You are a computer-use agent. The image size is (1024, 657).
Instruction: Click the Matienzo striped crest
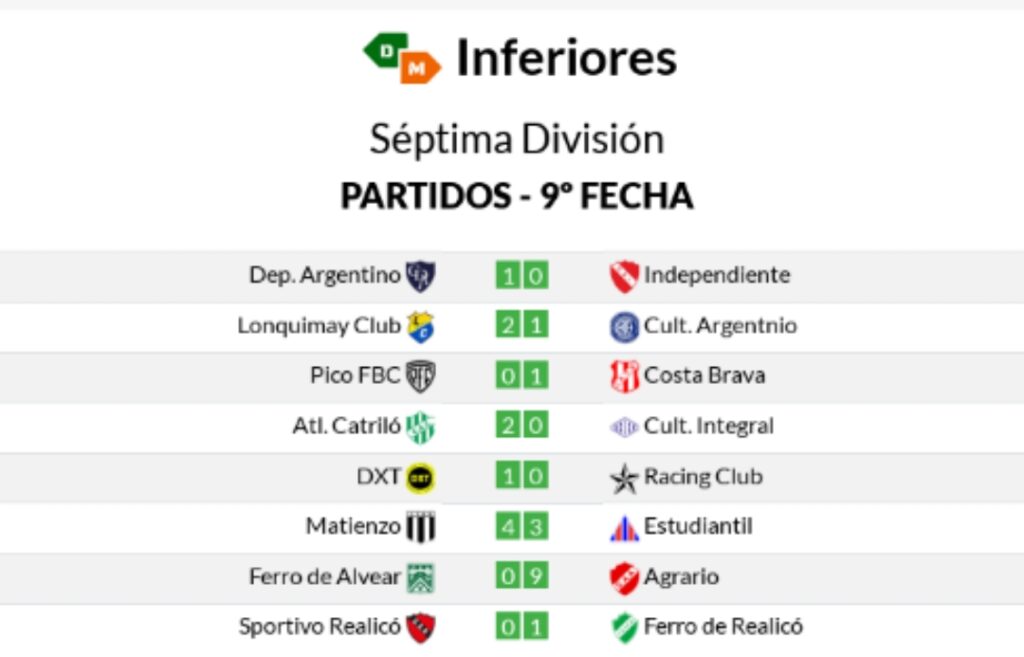(421, 527)
